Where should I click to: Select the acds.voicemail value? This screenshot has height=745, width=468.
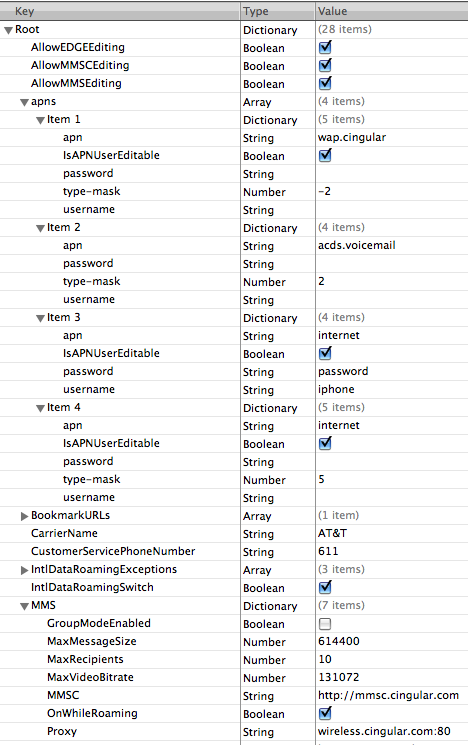pyautogui.click(x=357, y=245)
